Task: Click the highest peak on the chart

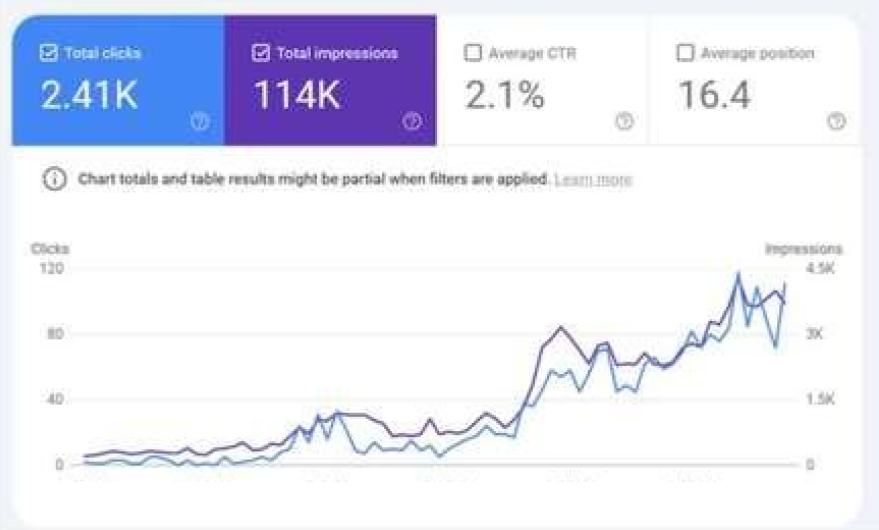Action: coord(738,273)
